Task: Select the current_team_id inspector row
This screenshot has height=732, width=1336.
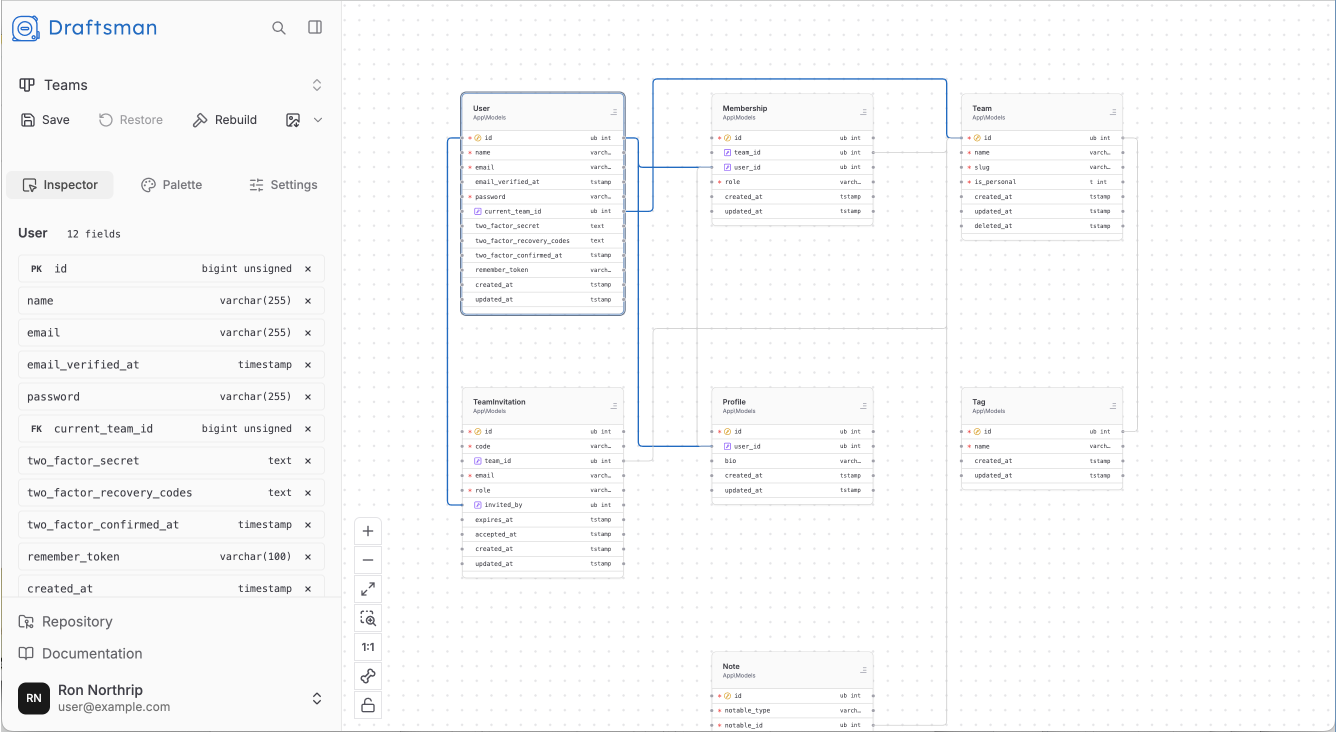Action: click(171, 429)
